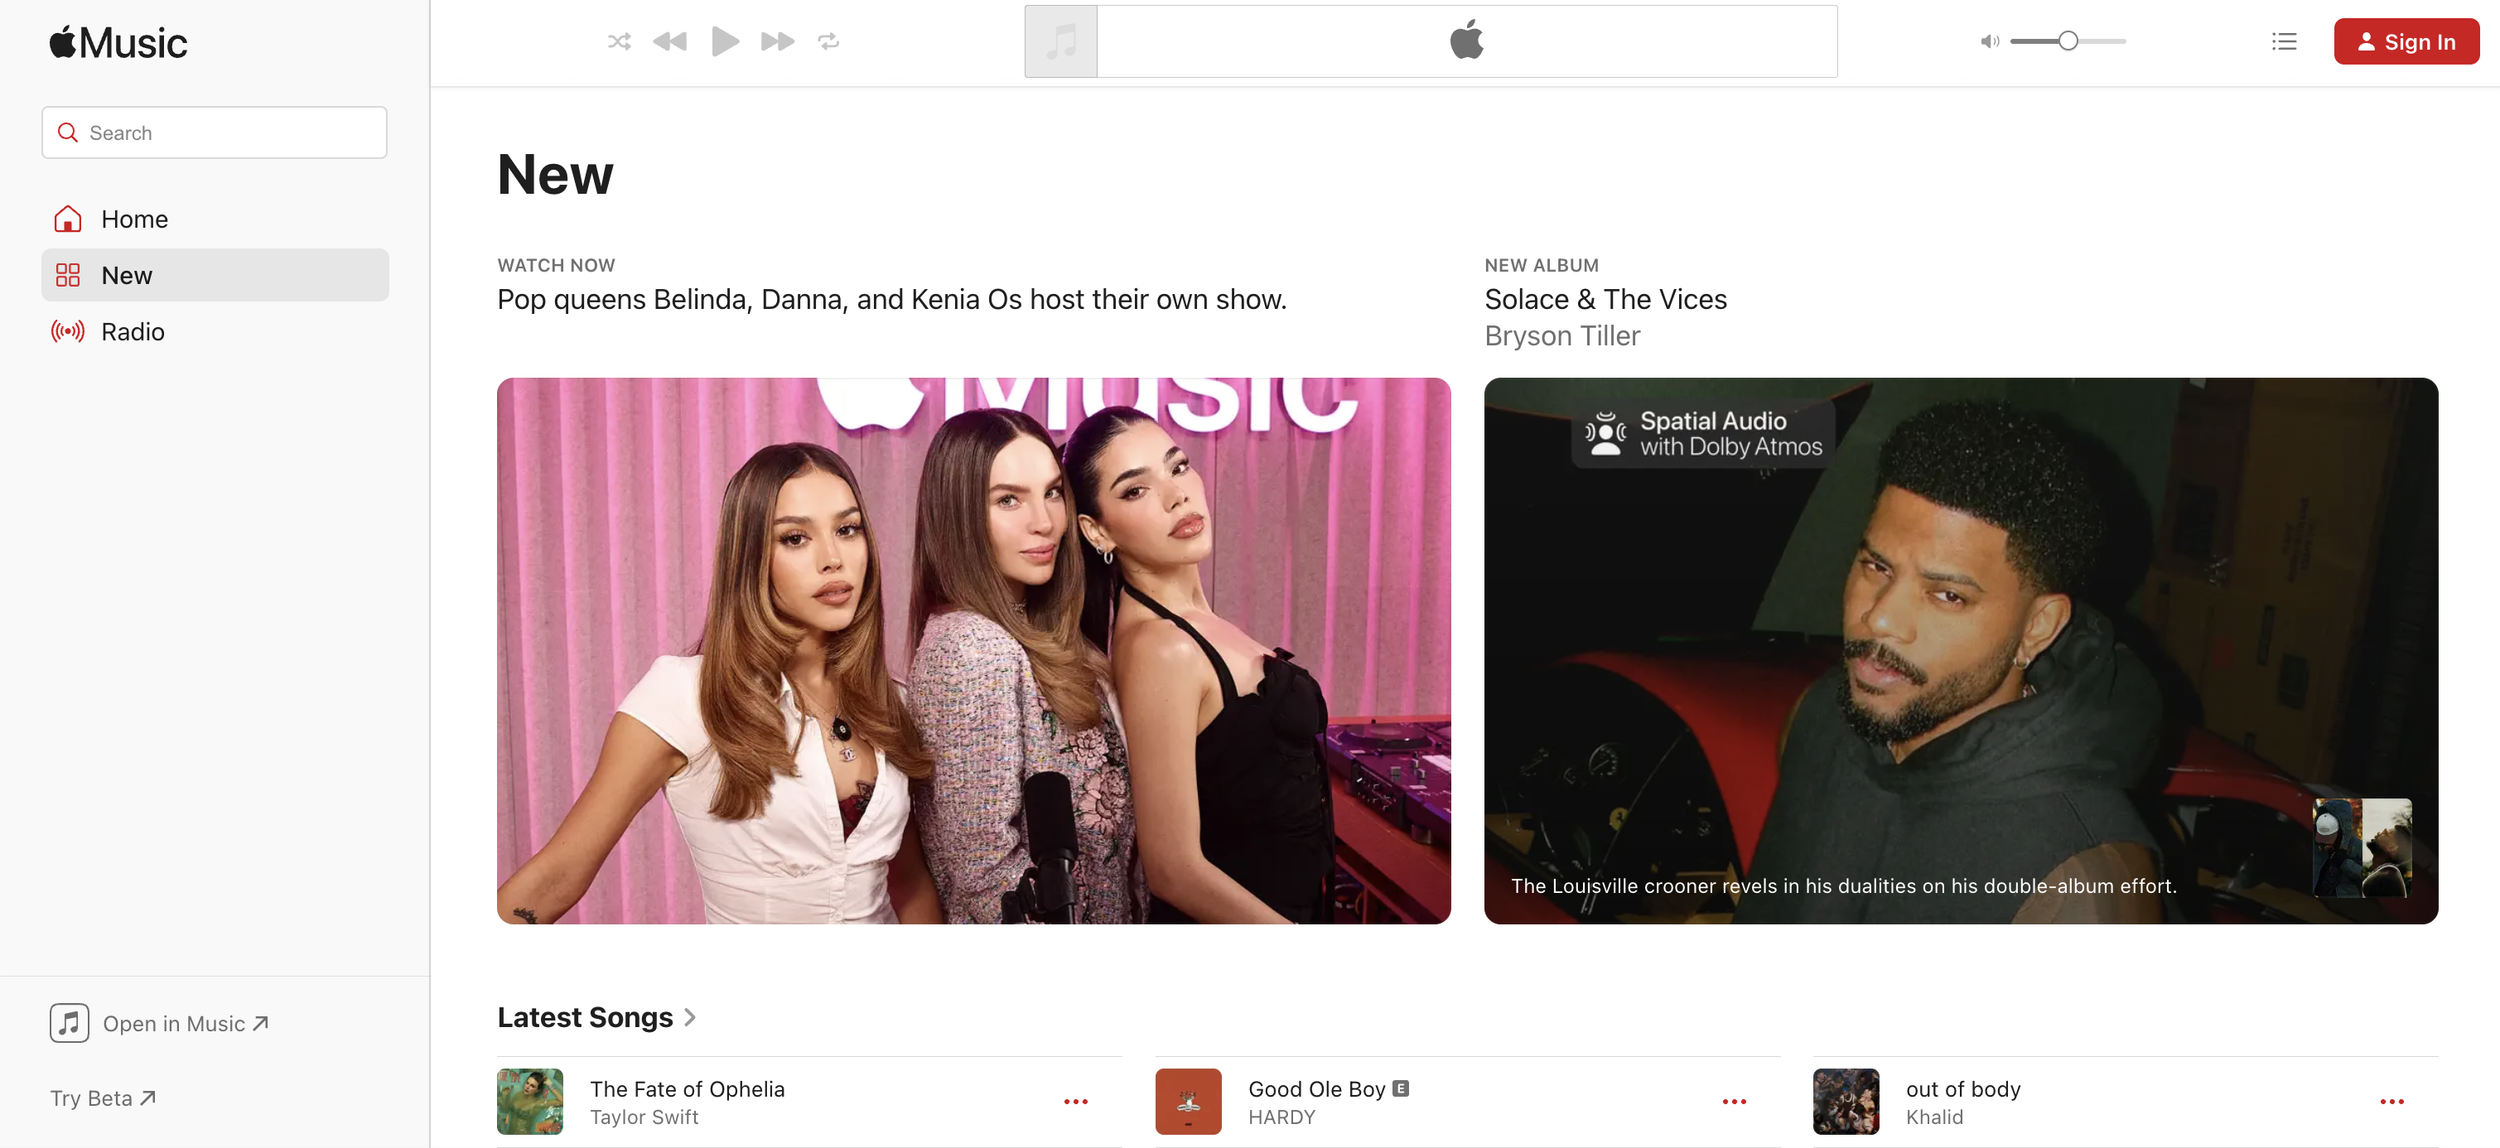Skip to the previous track
The width and height of the screenshot is (2500, 1148).
[669, 42]
